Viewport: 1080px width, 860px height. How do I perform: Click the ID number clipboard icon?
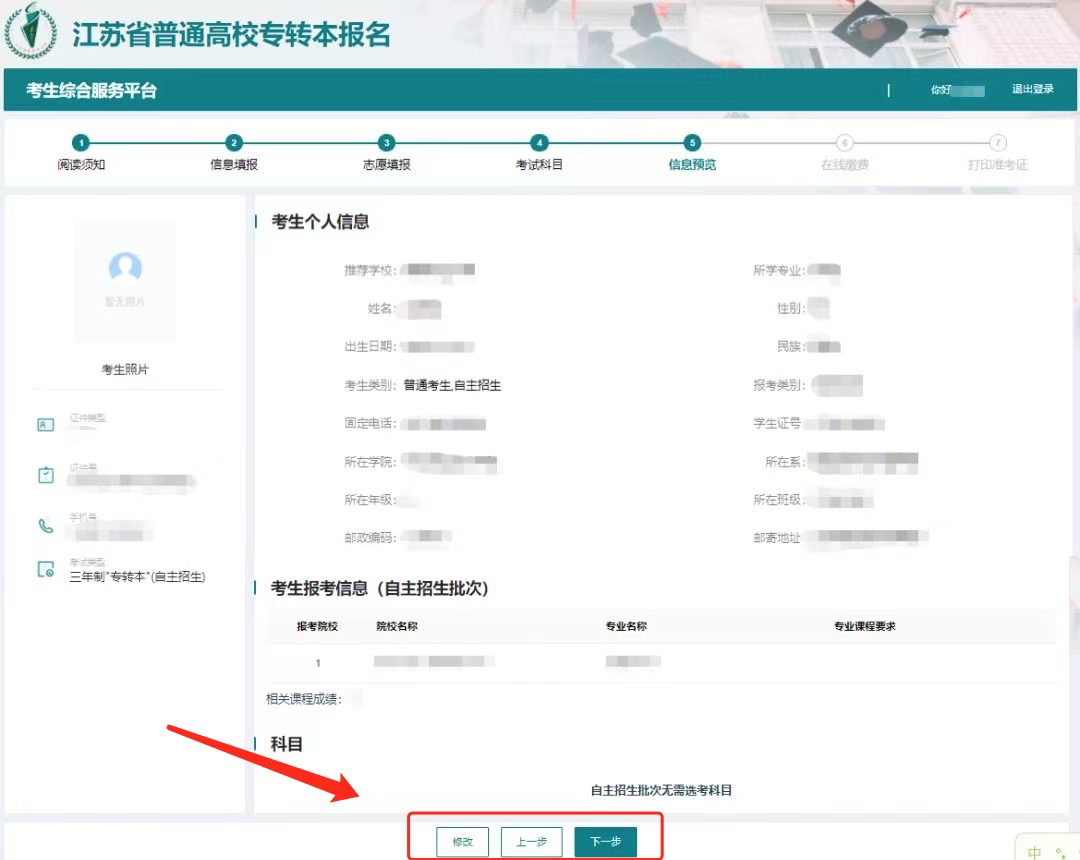(45, 475)
